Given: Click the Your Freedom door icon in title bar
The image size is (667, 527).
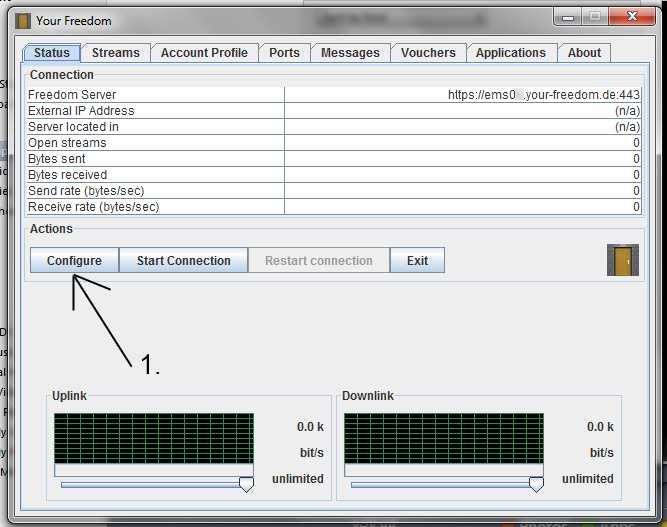Looking at the screenshot, I should (23, 21).
